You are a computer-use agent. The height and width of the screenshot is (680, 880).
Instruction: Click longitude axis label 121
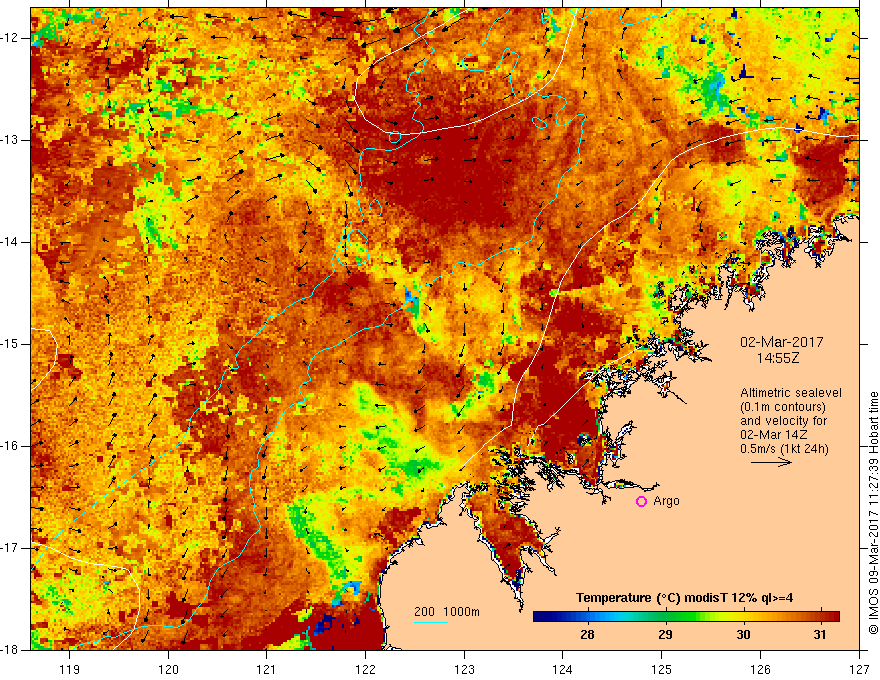pos(267,669)
